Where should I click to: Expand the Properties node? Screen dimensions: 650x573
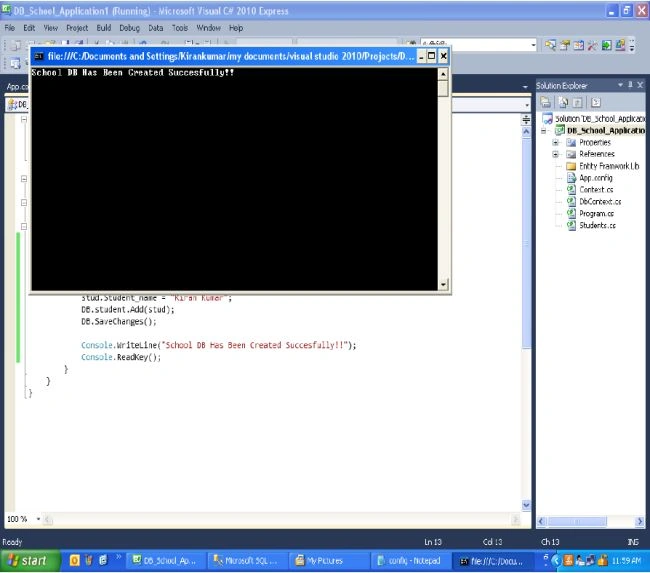(x=555, y=143)
